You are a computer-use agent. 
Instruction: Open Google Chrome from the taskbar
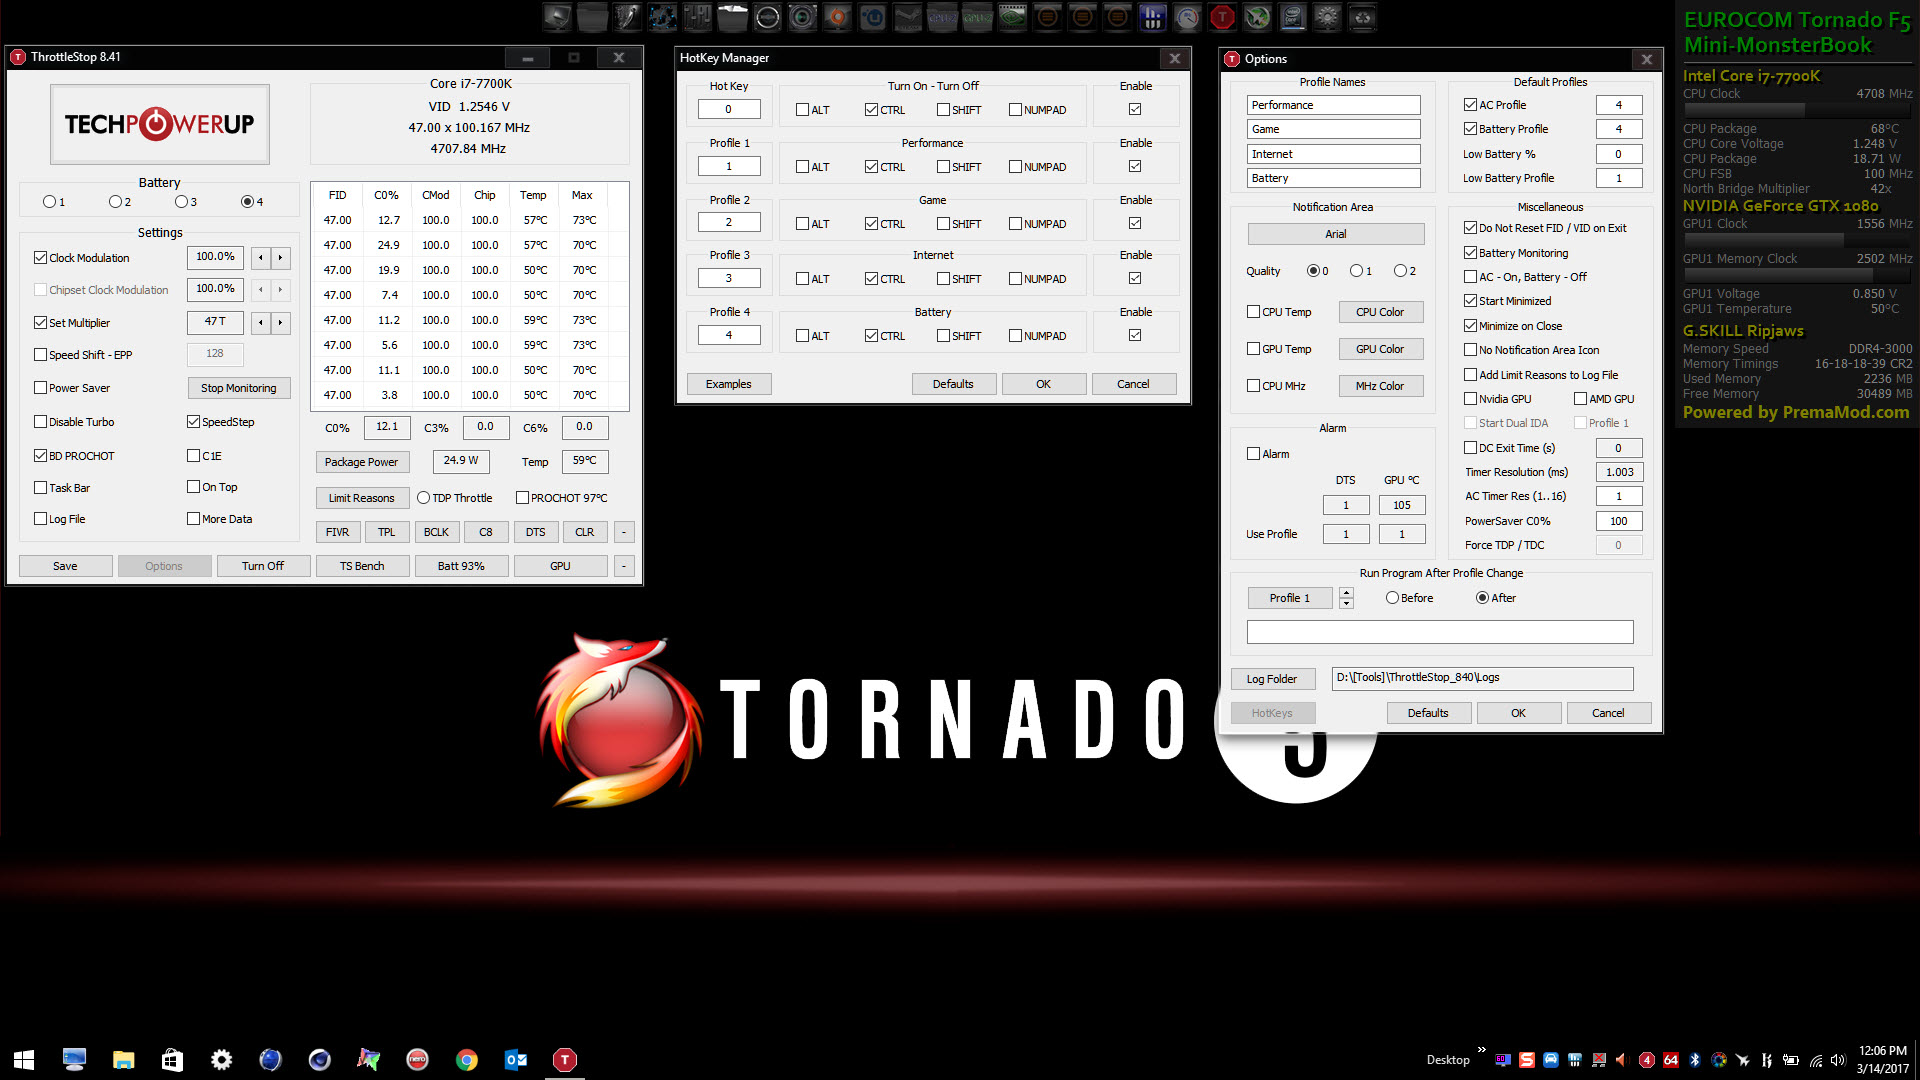click(x=467, y=1060)
